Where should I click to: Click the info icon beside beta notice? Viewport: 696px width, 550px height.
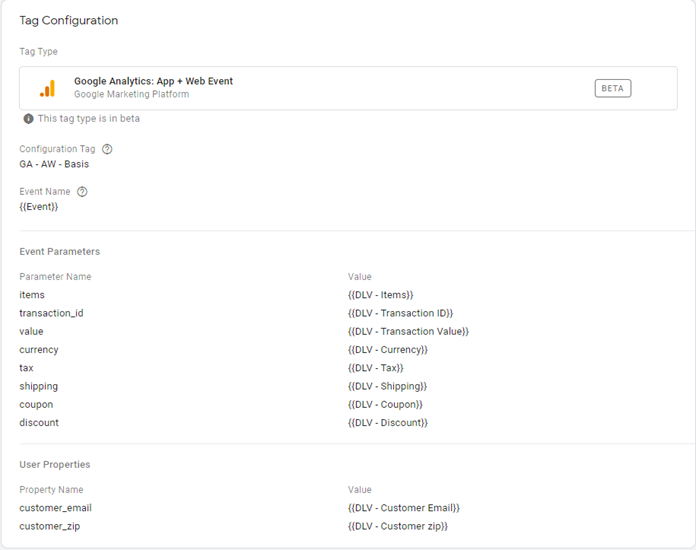click(28, 119)
